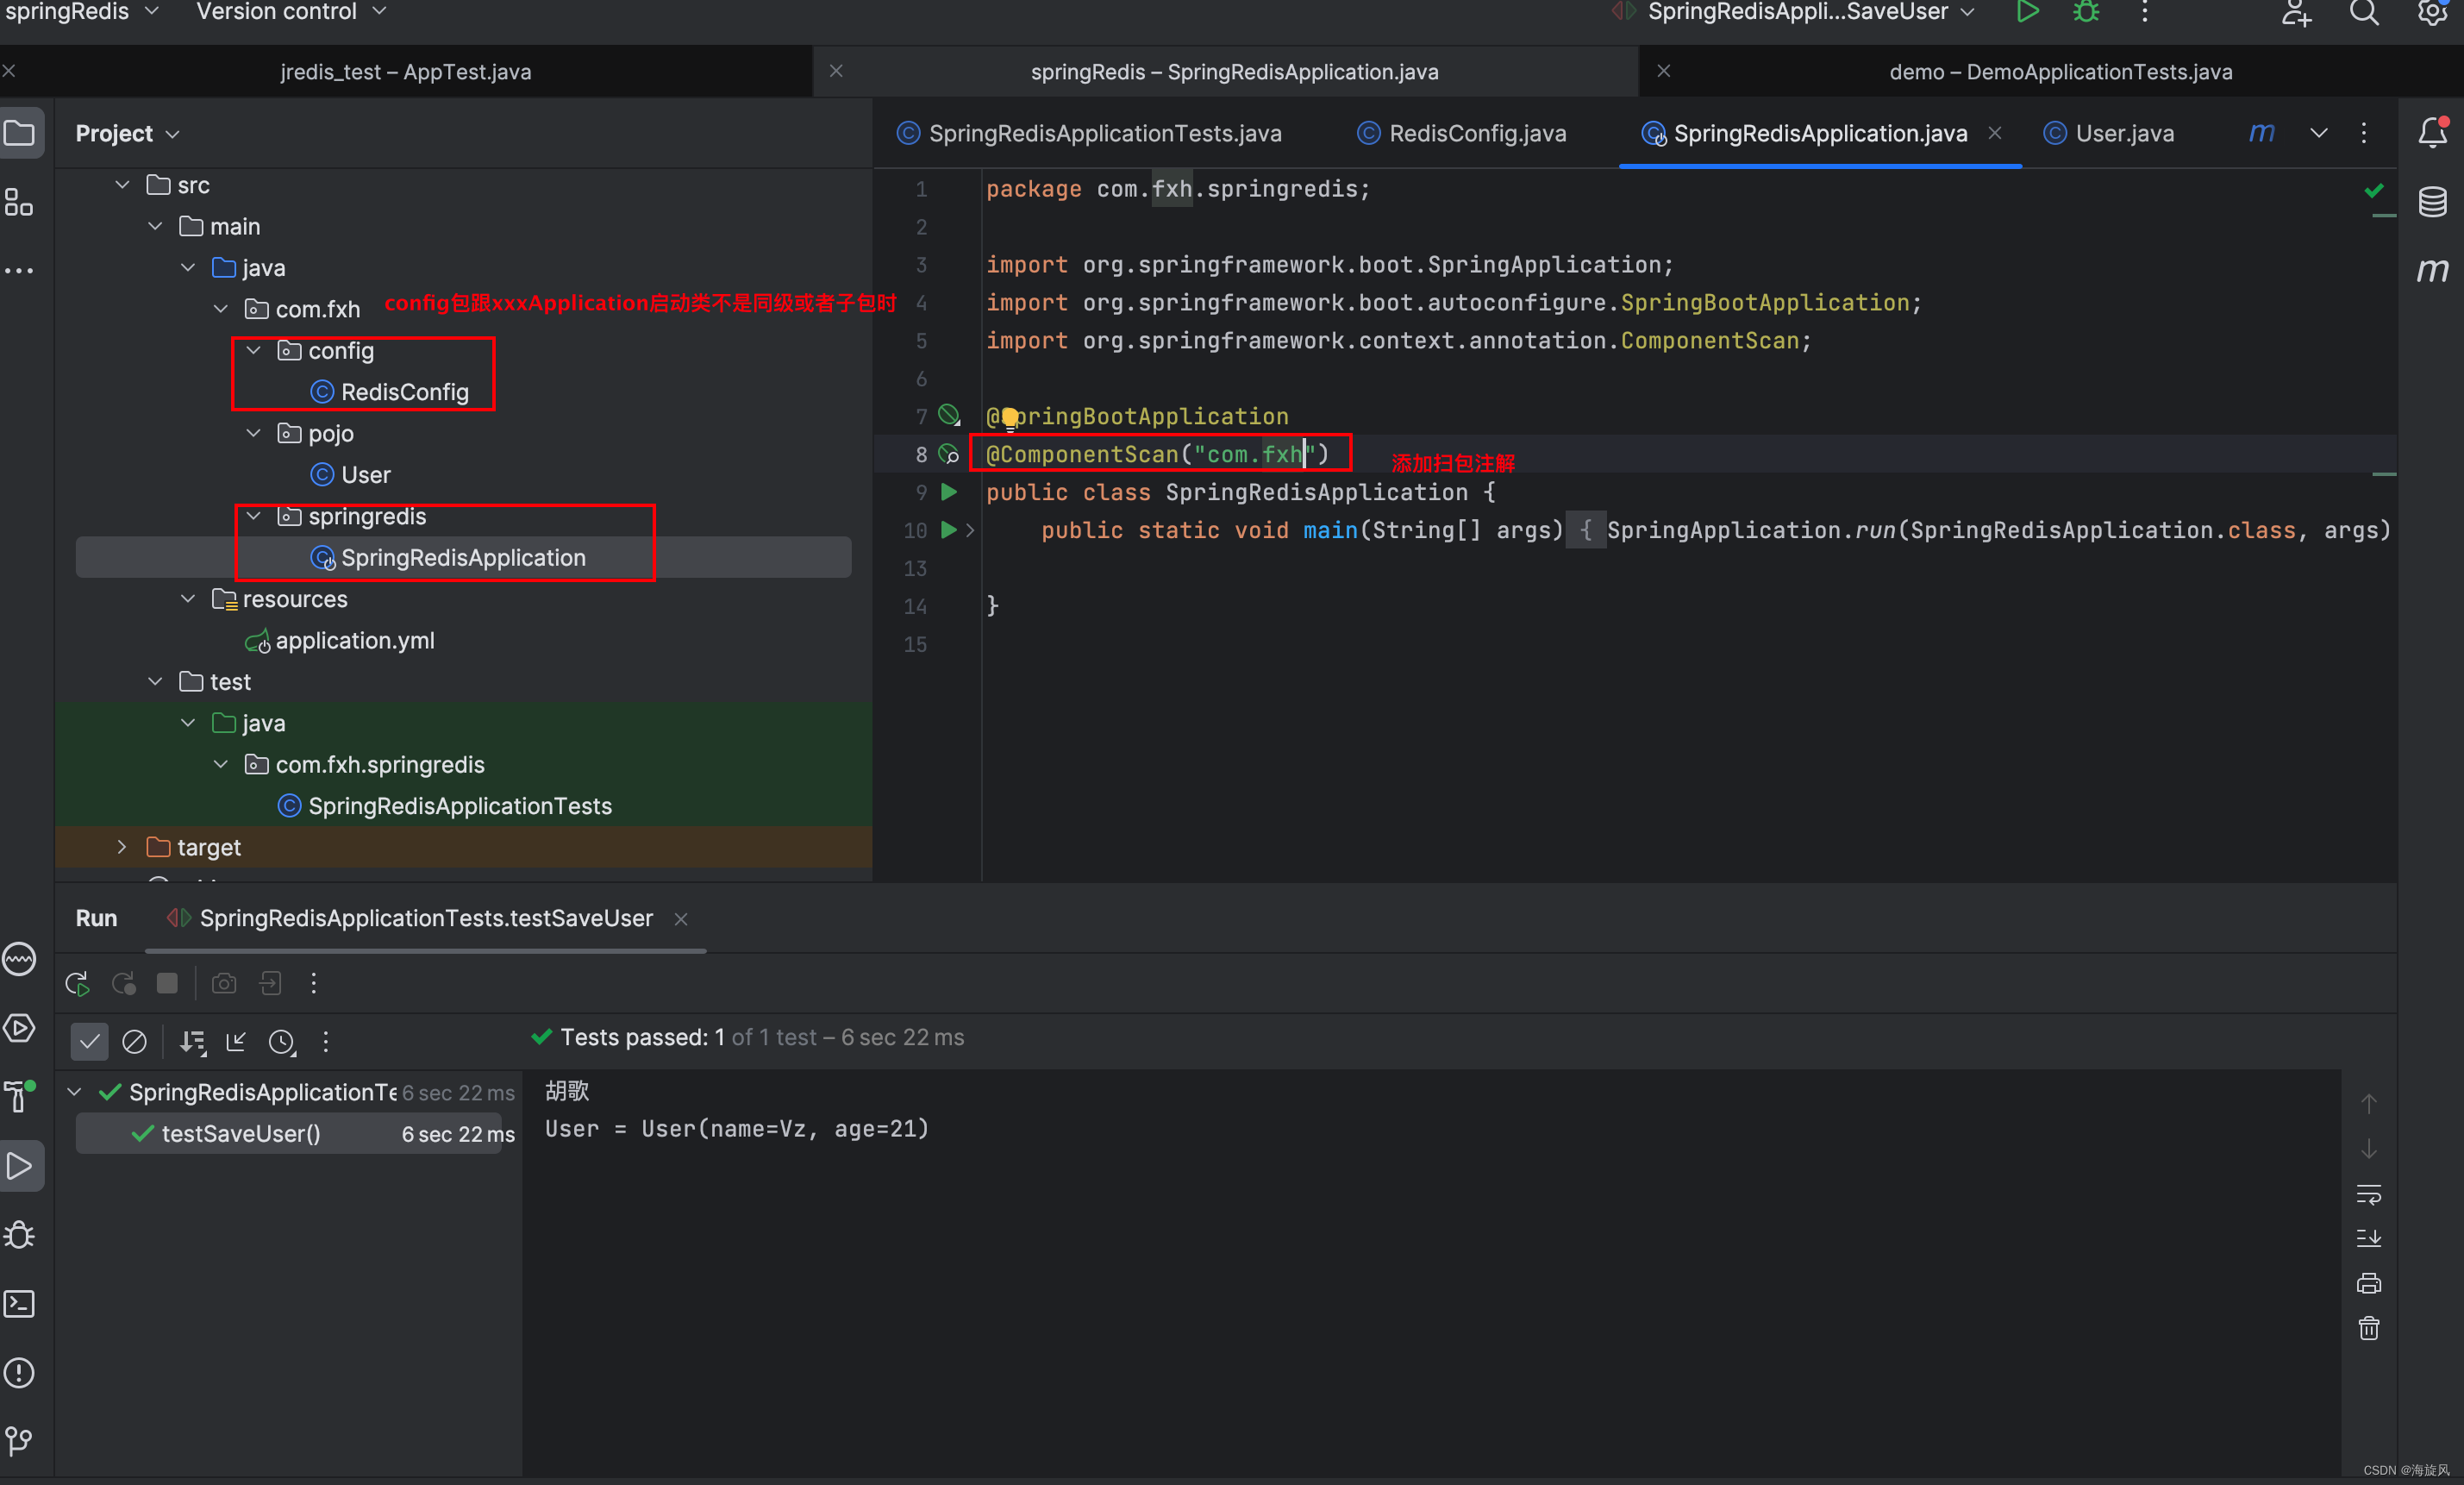Collapse the main folder
2464x1485 pixels.
point(155,226)
